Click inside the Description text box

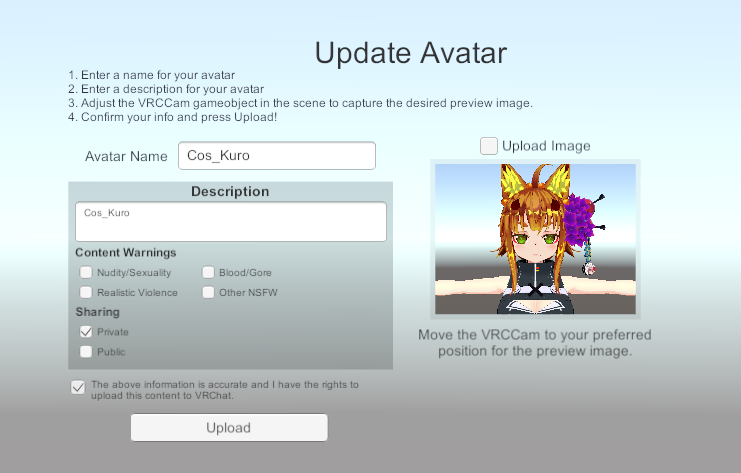click(x=230, y=222)
